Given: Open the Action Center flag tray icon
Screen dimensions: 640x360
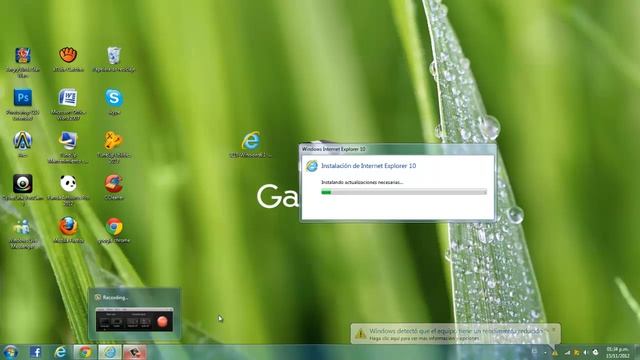Looking at the screenshot, I should point(576,352).
